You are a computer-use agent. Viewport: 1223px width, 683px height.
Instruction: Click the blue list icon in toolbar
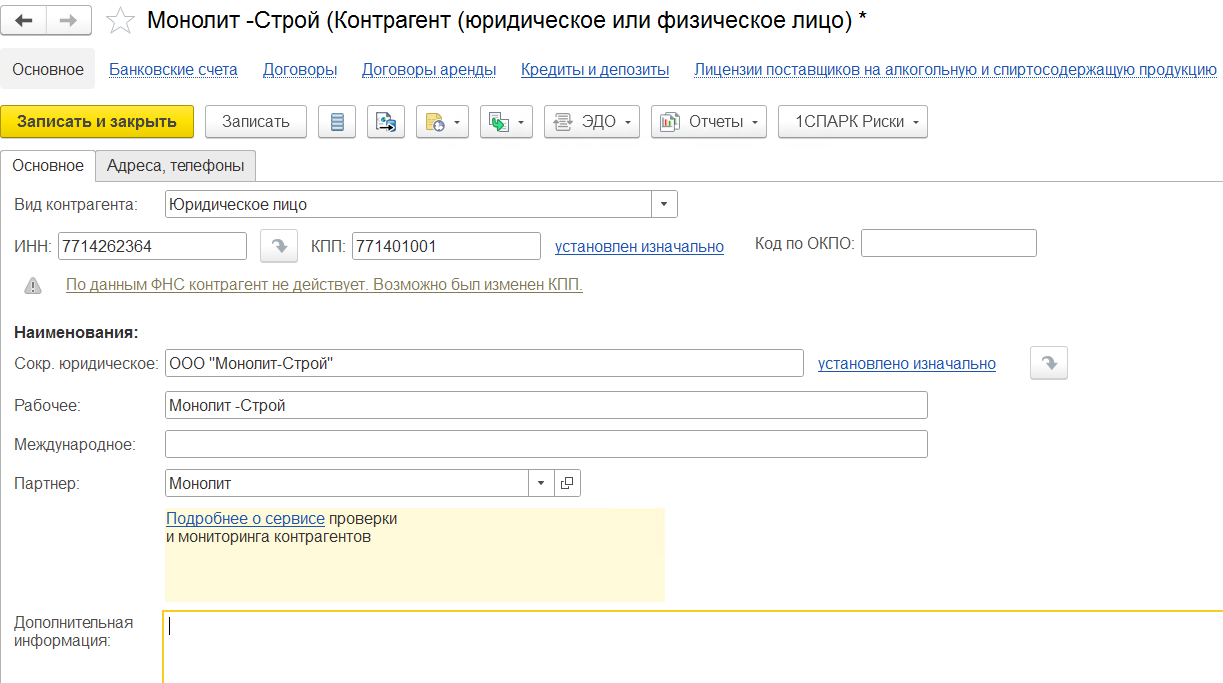click(x=337, y=122)
